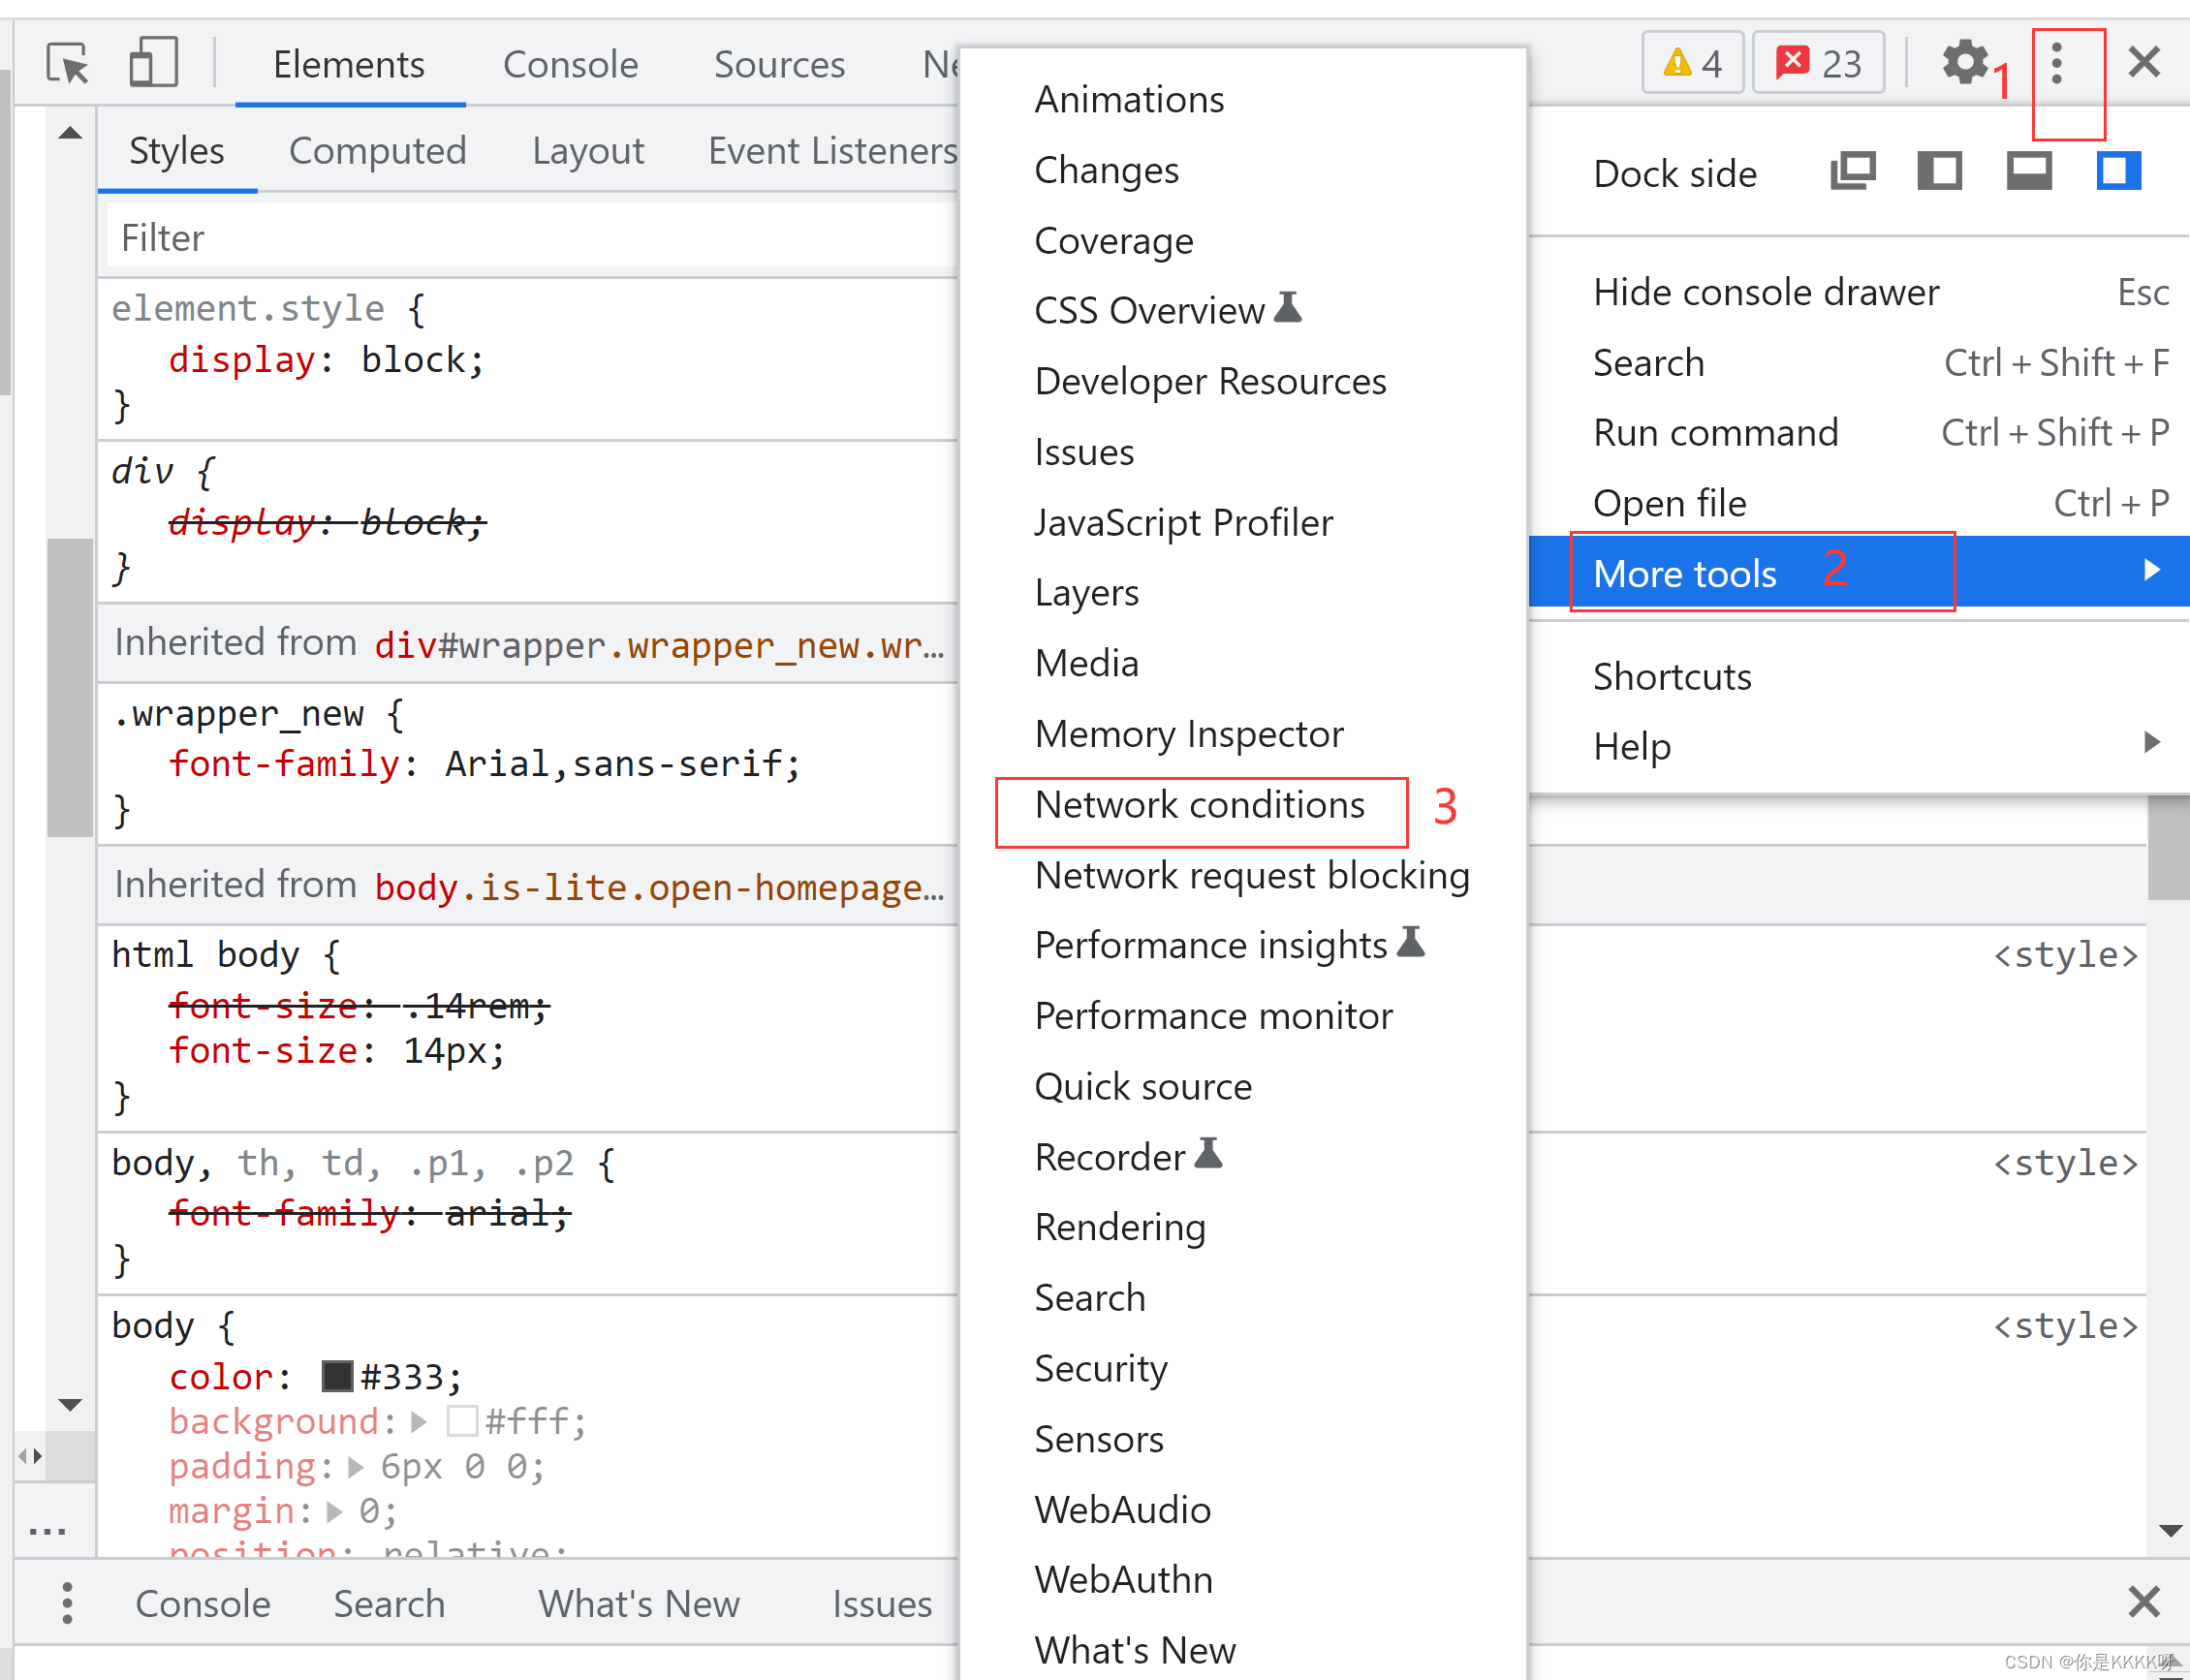Select the Shortcuts menu entry

point(1671,677)
